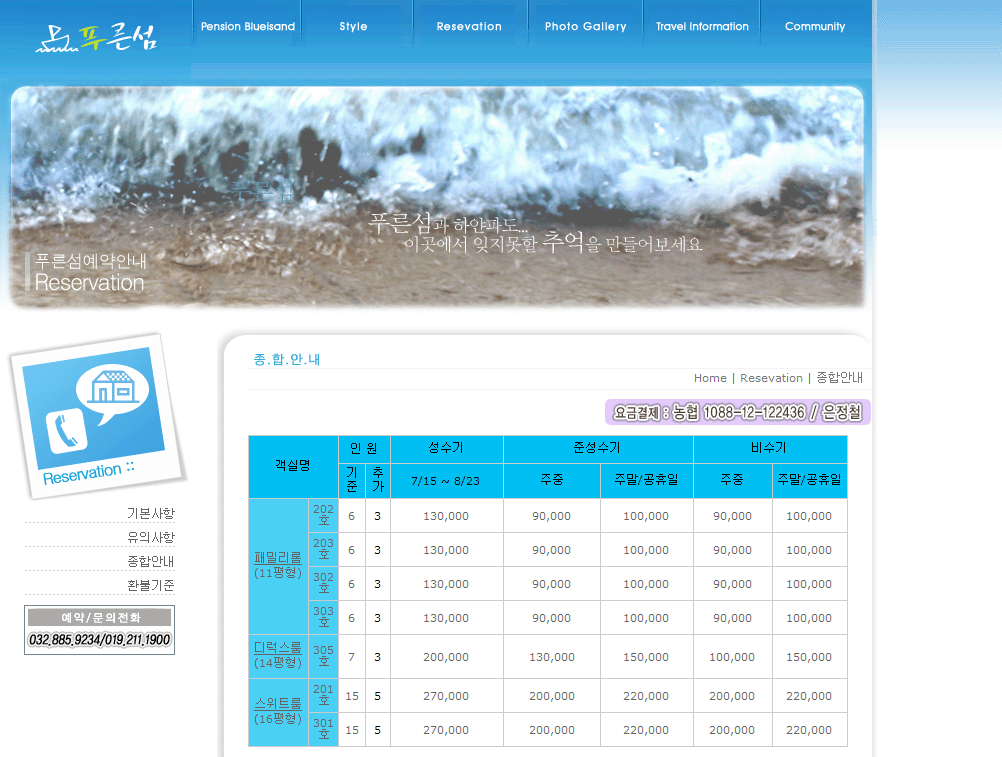The width and height of the screenshot is (1002, 757).
Task: Click the 요금결제 농협 account banner
Action: coord(737,412)
